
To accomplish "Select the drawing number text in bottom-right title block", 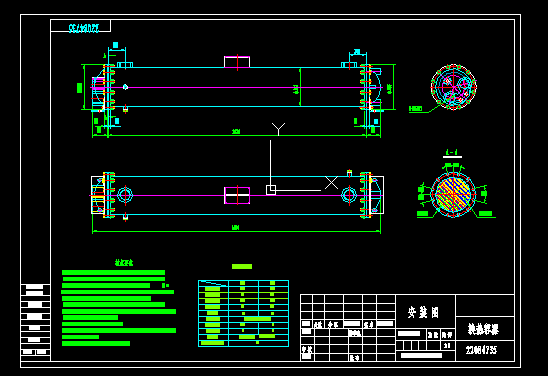I will [481, 350].
